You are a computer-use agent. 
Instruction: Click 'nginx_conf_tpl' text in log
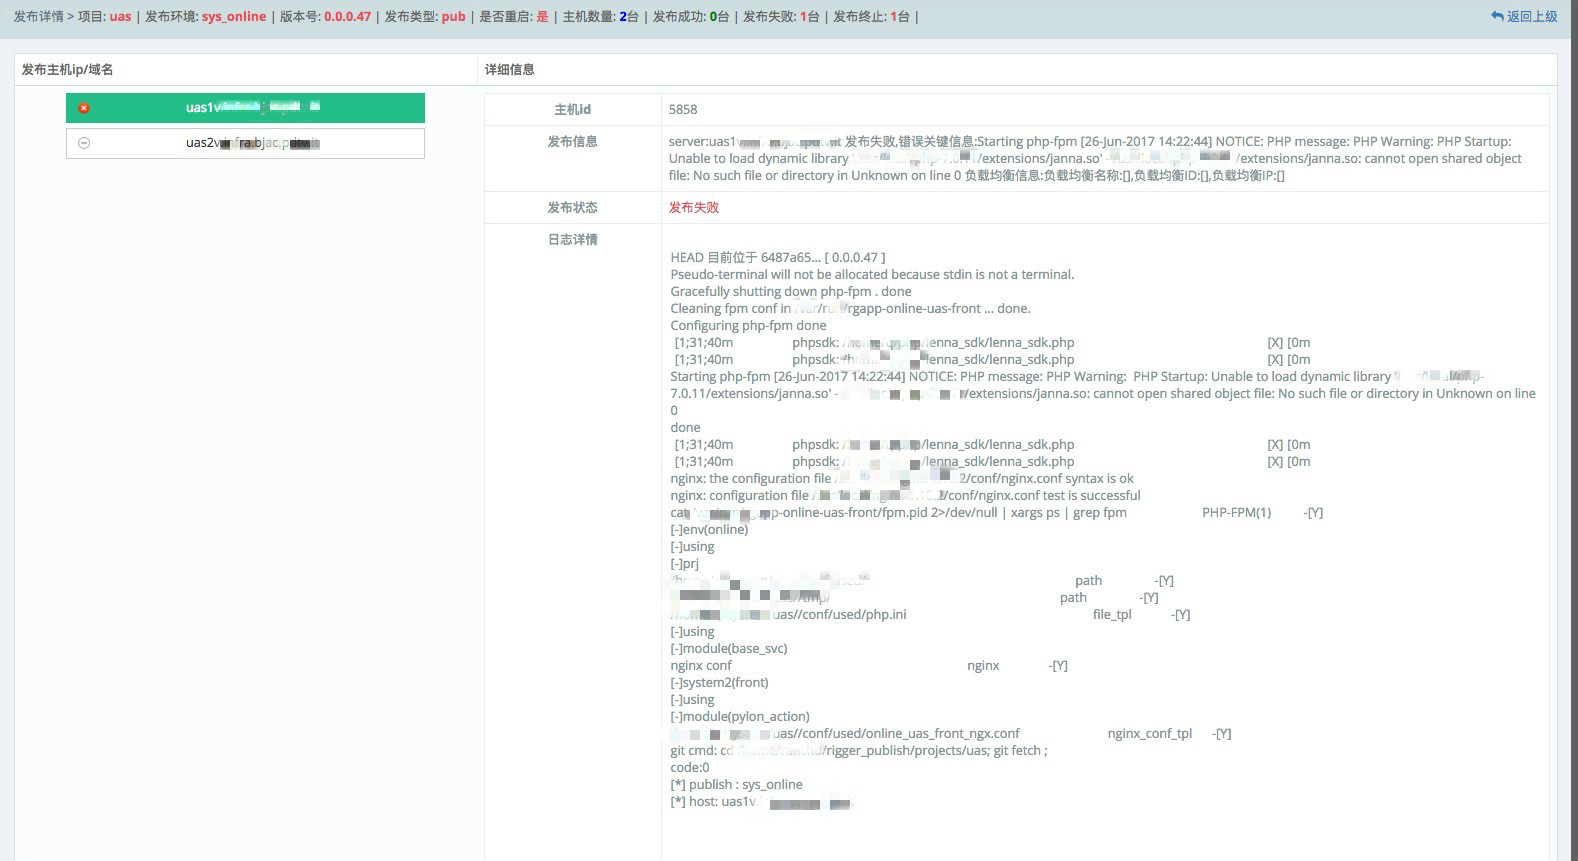1150,733
